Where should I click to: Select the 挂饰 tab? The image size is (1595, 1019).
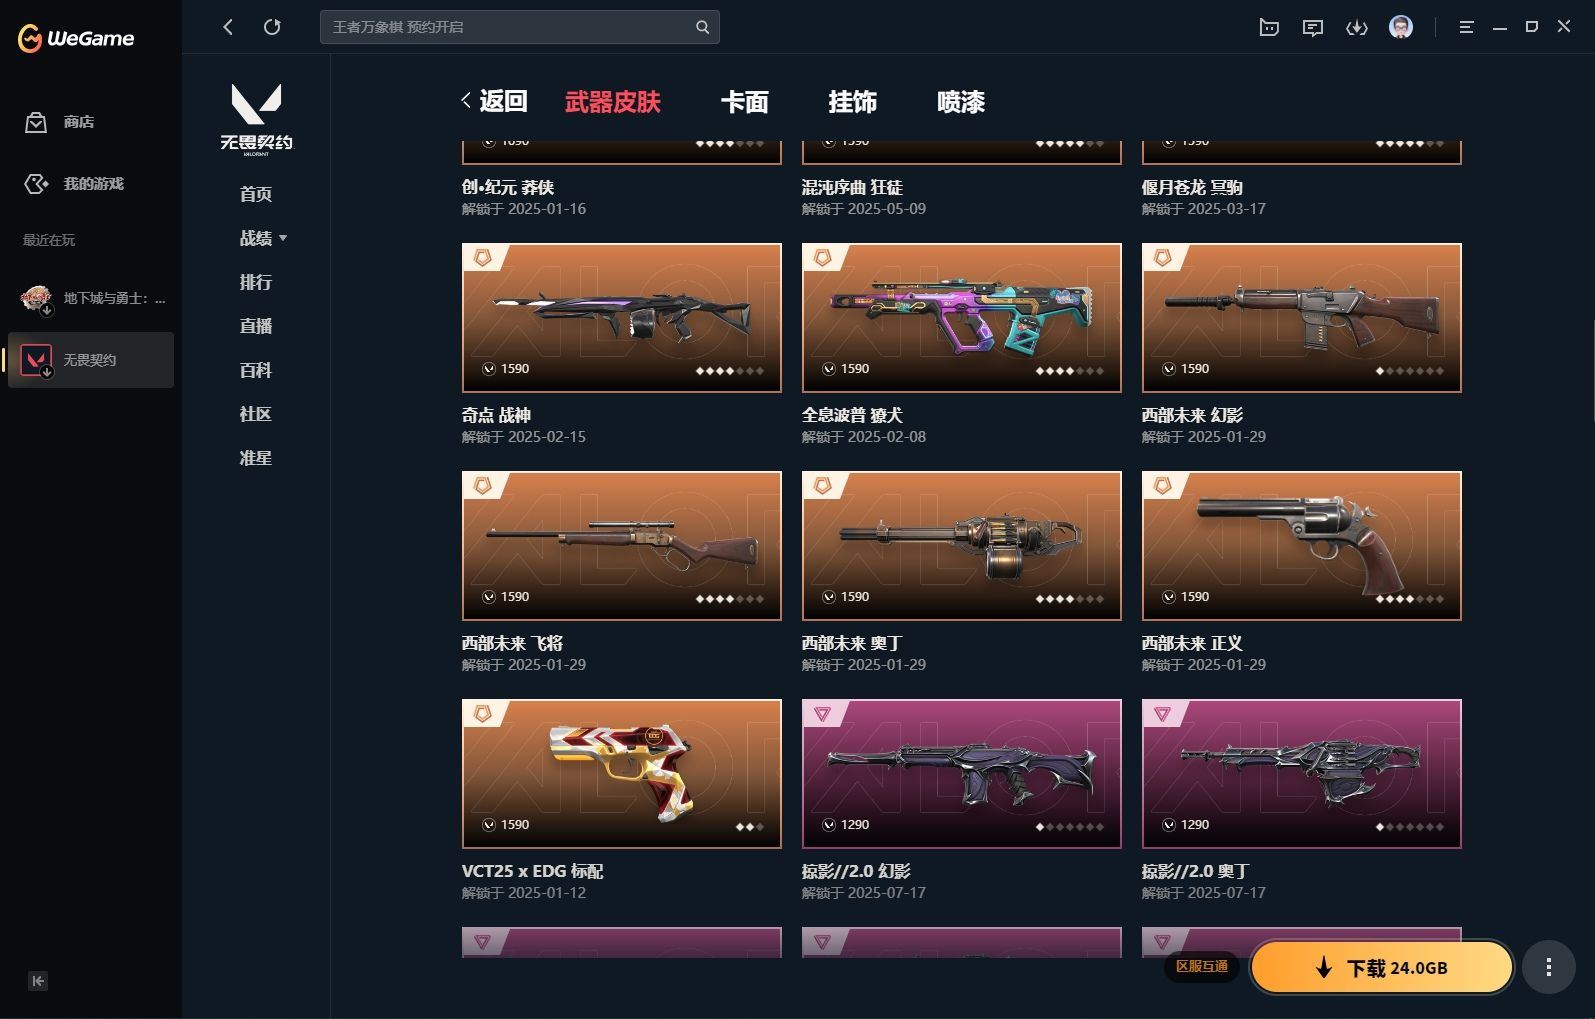pos(853,102)
